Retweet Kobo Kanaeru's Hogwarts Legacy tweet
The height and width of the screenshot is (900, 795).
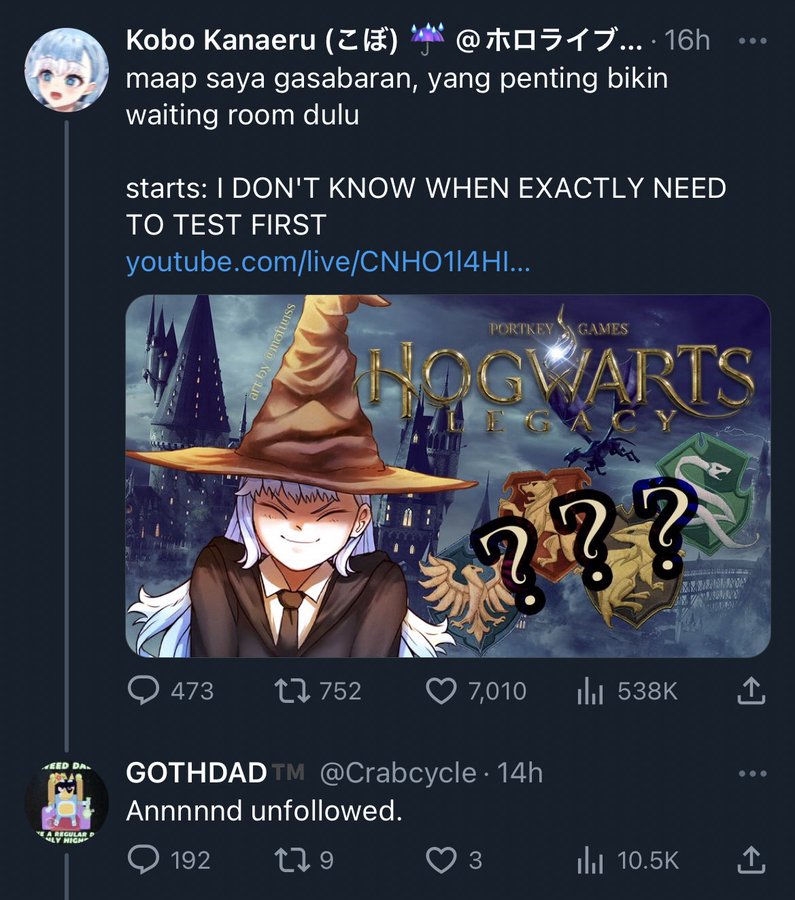292,691
